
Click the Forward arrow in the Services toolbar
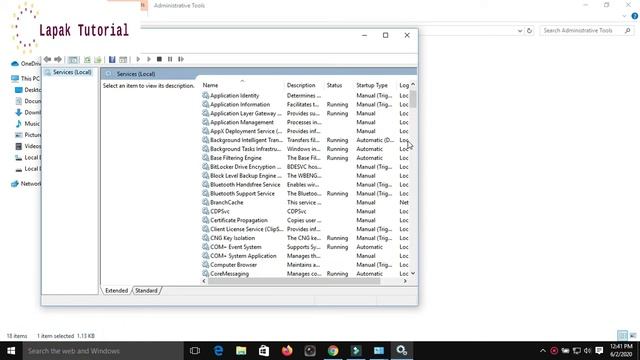(x=58, y=59)
